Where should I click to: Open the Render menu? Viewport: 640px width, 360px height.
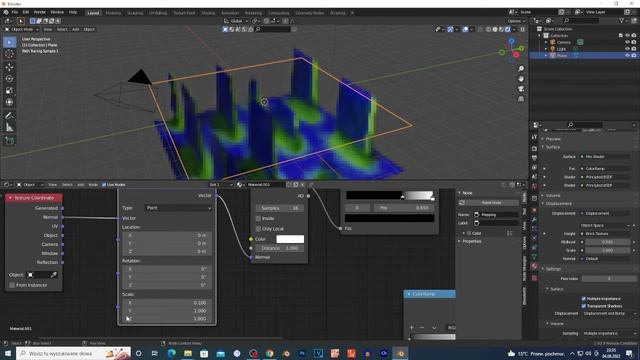(x=40, y=13)
